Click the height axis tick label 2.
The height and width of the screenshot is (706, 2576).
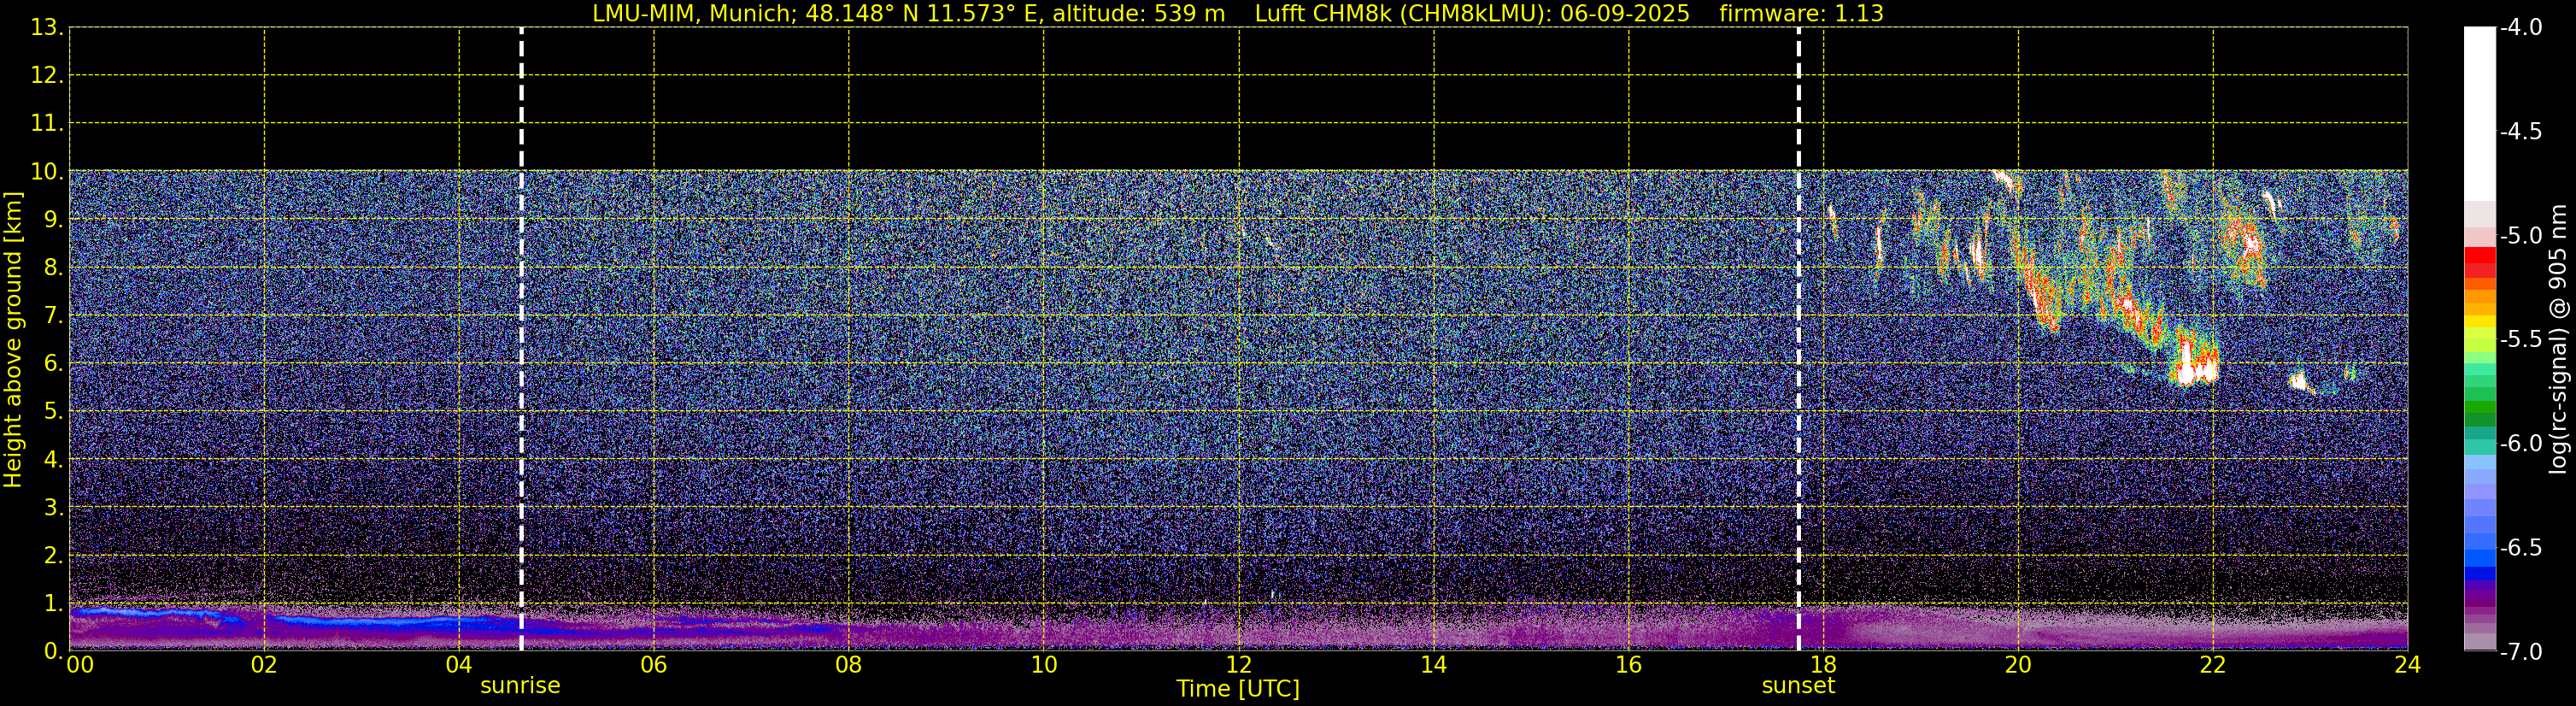(53, 556)
